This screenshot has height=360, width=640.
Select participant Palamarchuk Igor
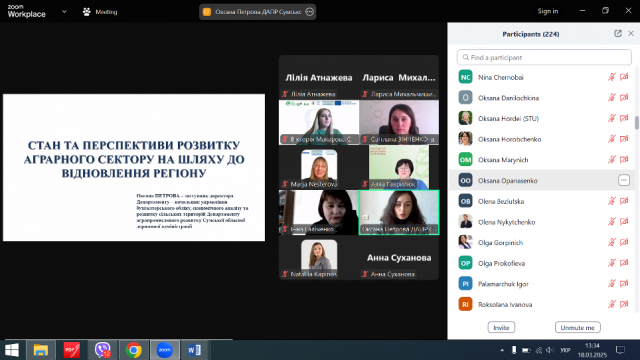click(542, 284)
